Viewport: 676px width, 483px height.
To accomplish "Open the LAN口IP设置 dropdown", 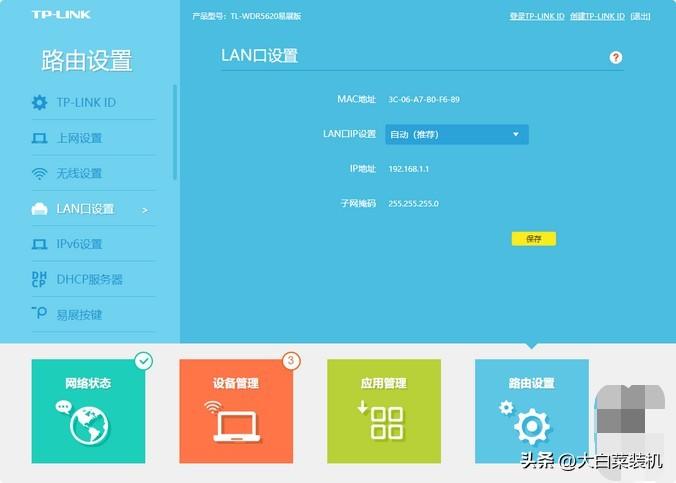I will pos(456,134).
